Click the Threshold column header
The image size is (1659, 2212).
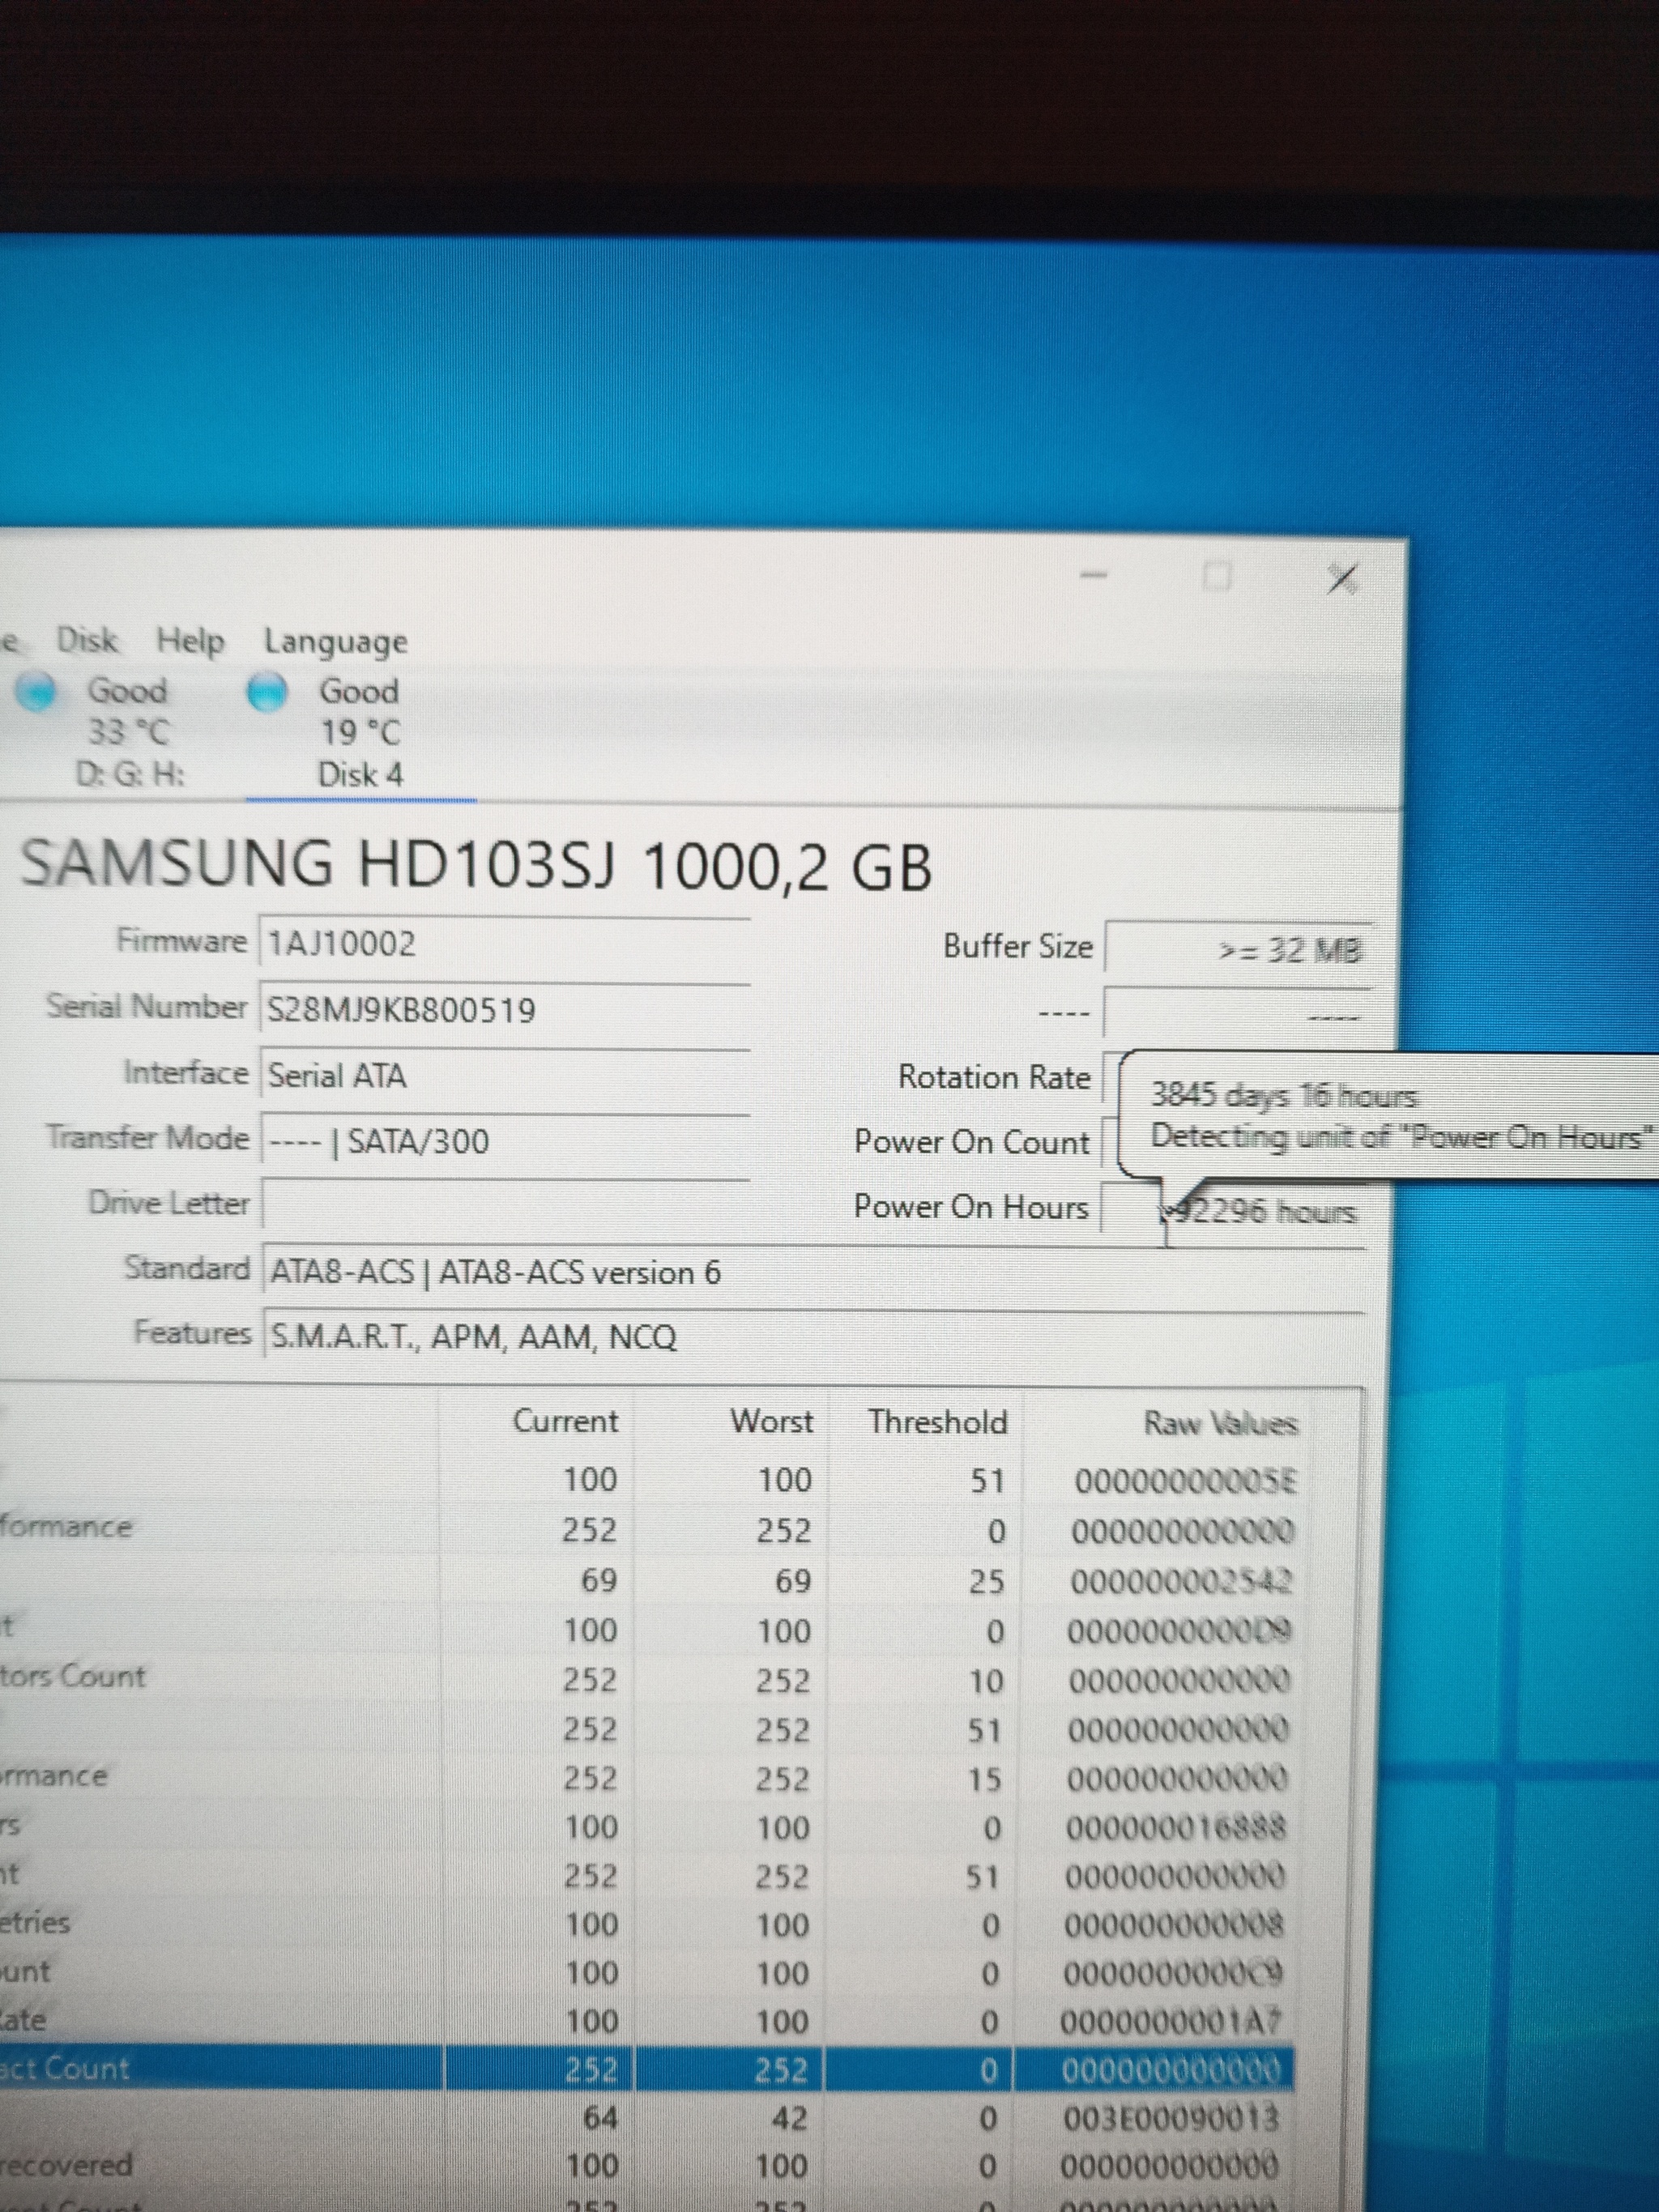(x=937, y=1422)
